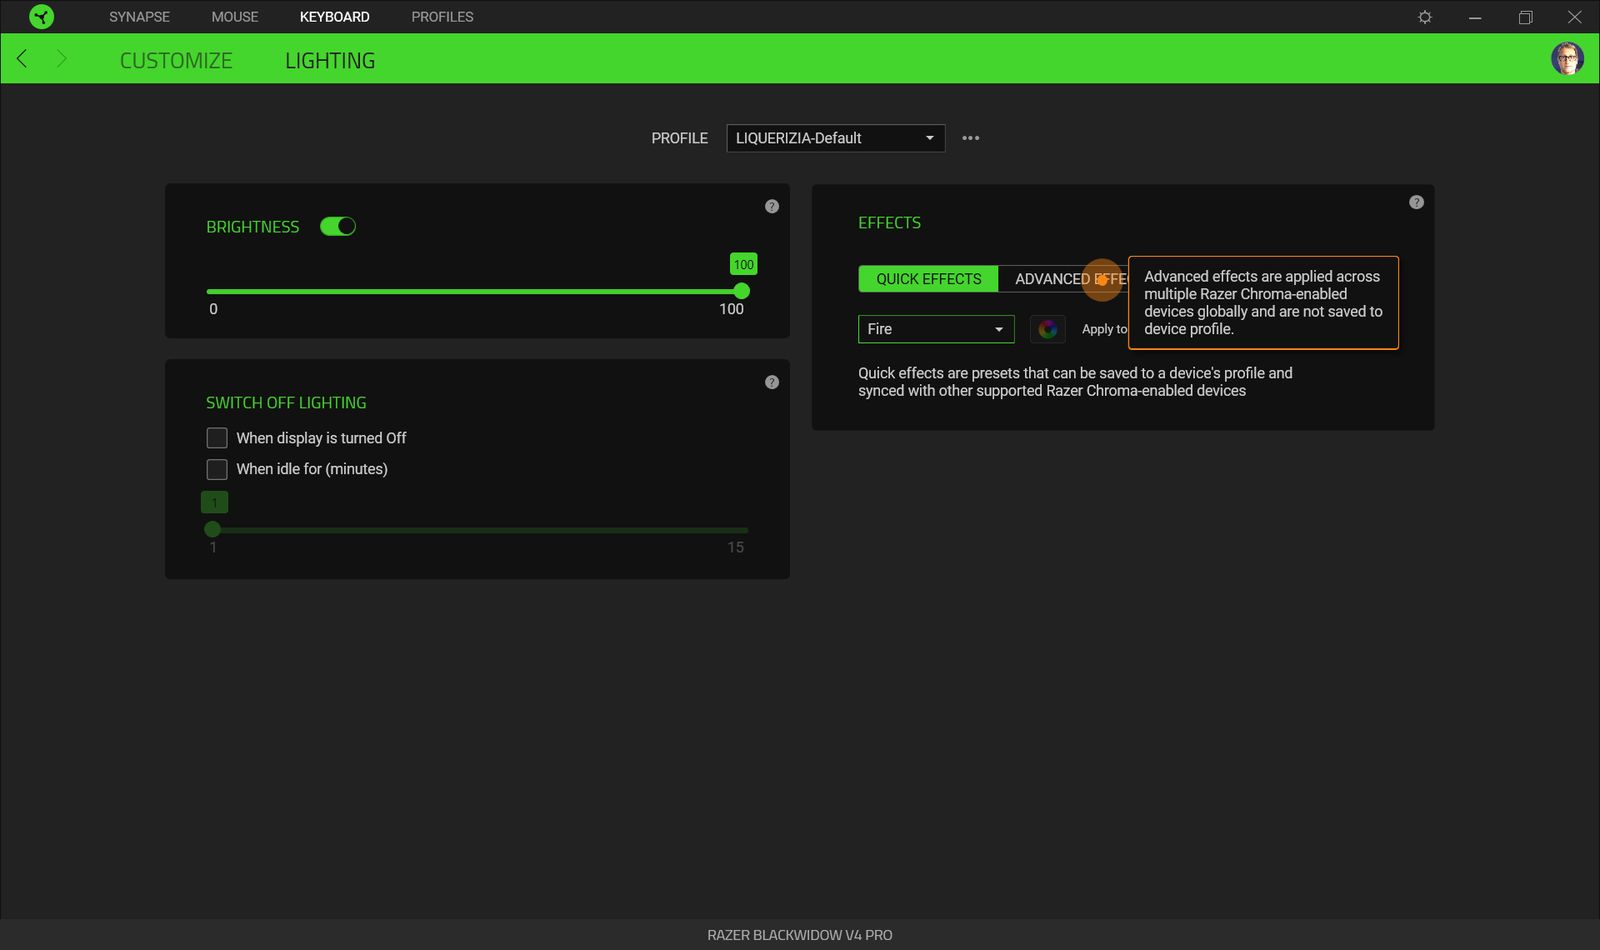Open the Fire quick effect dropdown

pos(936,329)
